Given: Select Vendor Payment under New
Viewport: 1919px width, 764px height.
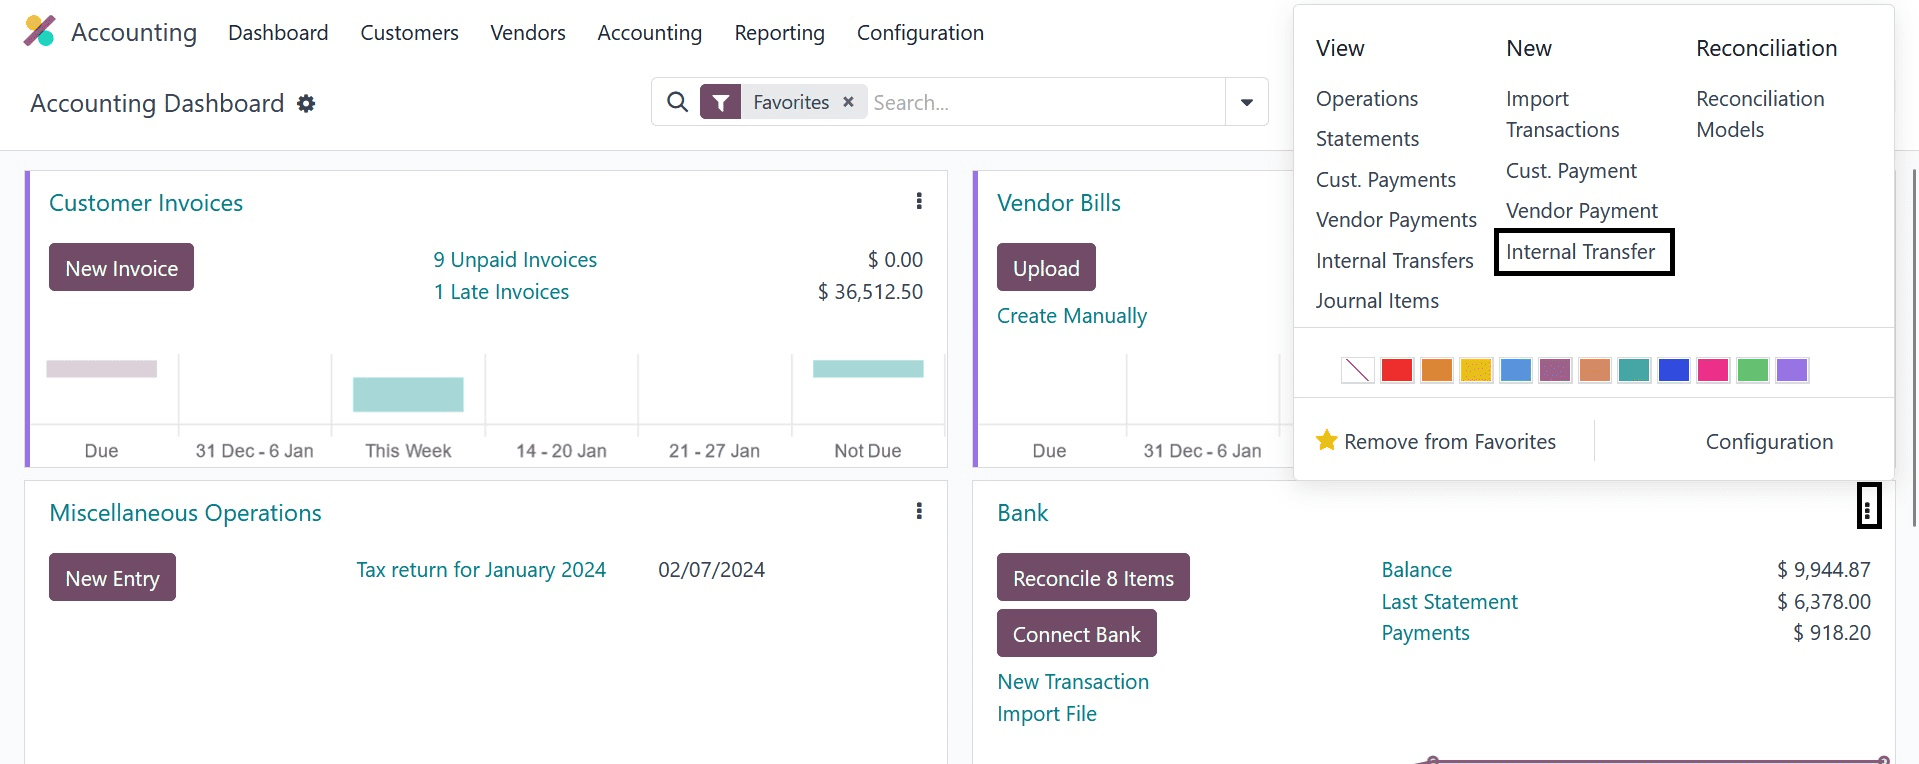Looking at the screenshot, I should (1582, 211).
